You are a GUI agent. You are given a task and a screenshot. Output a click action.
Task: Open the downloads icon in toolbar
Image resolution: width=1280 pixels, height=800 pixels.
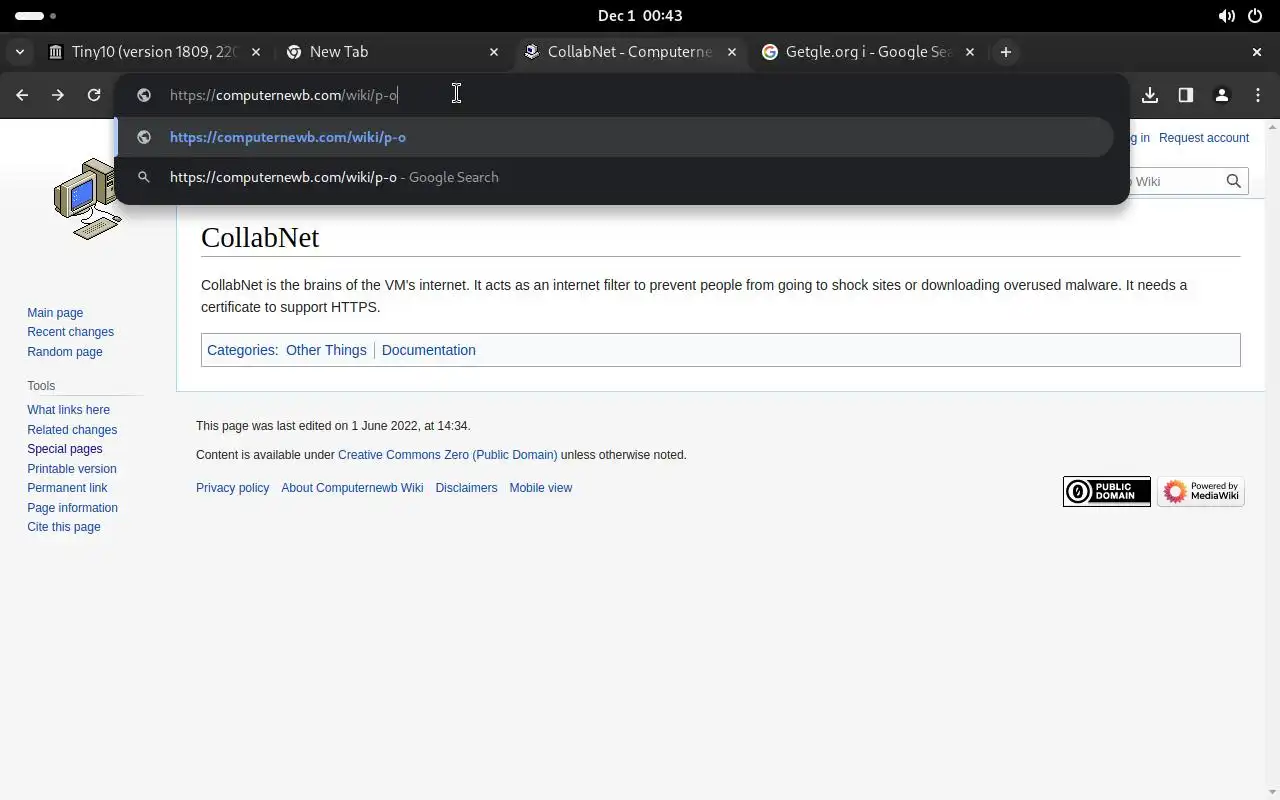pyautogui.click(x=1150, y=95)
